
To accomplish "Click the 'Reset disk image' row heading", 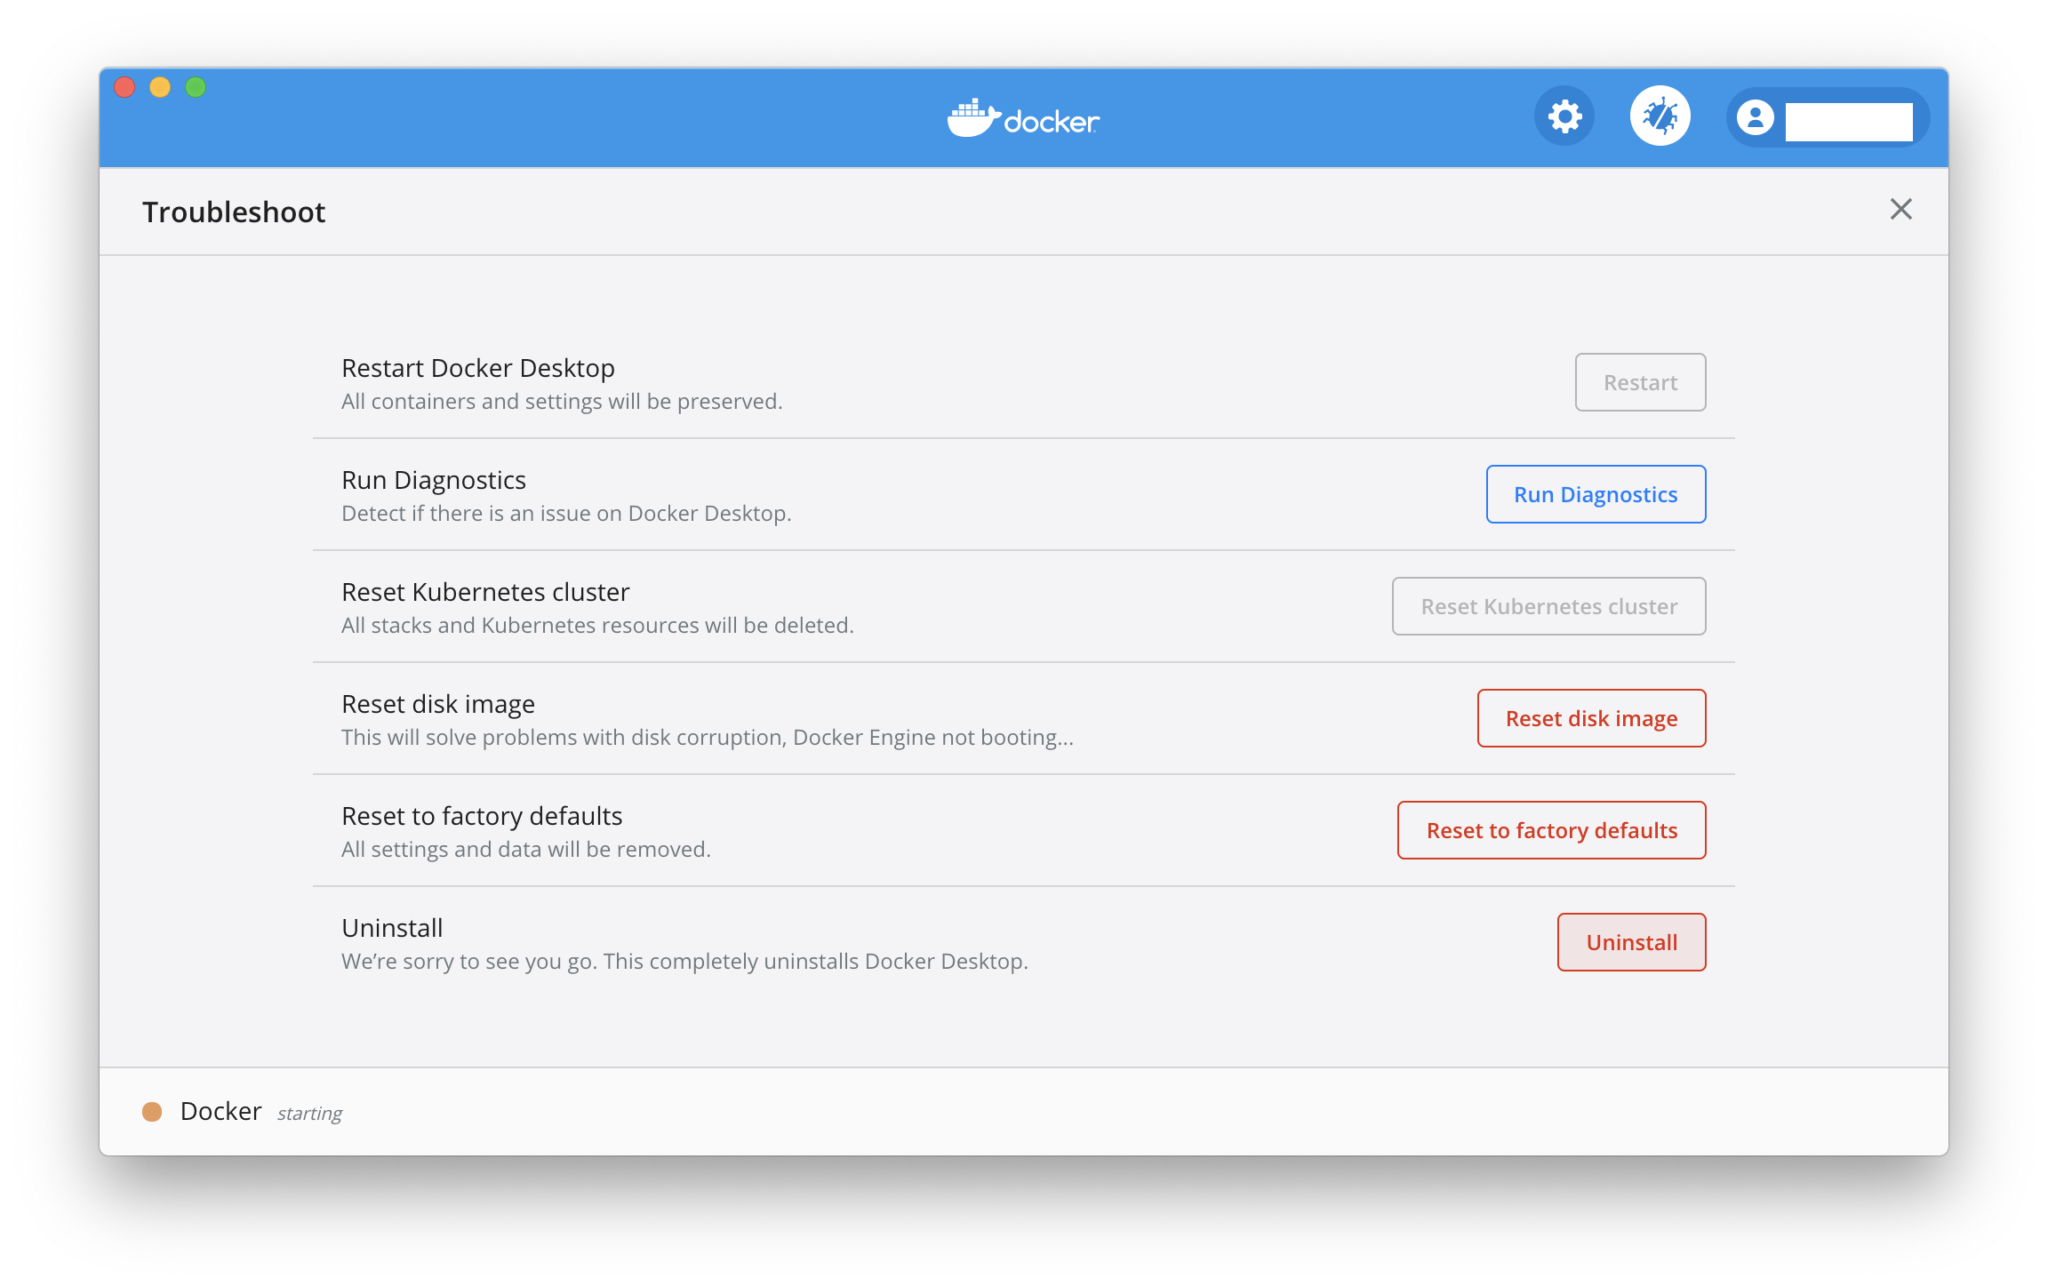I will 438,704.
